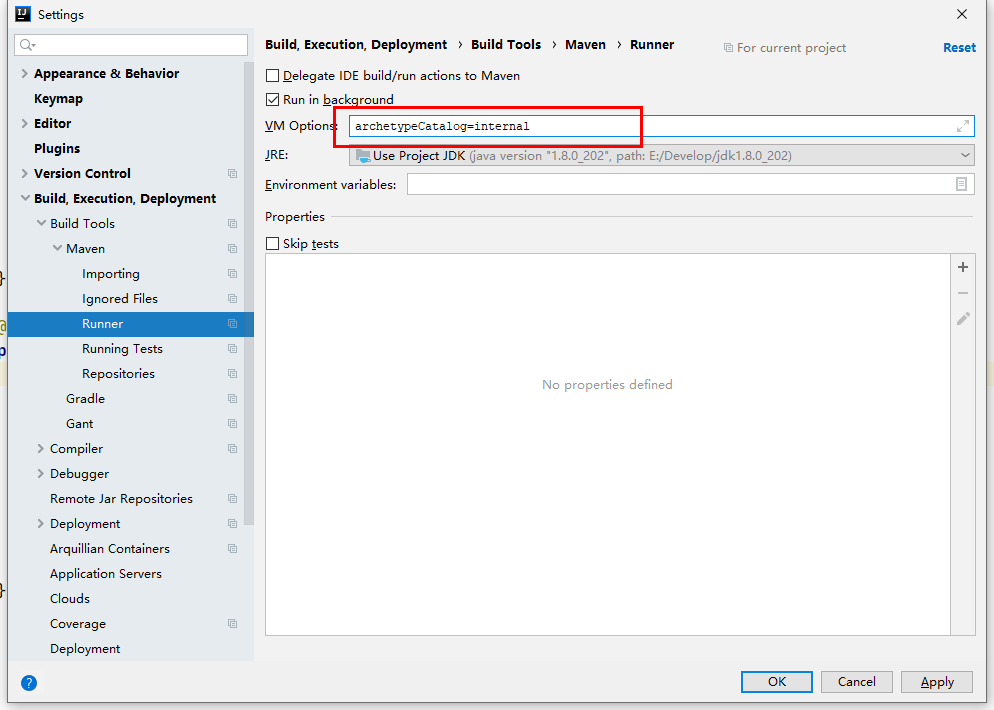Click into the VM Options text field
The image size is (994, 710).
(661, 126)
